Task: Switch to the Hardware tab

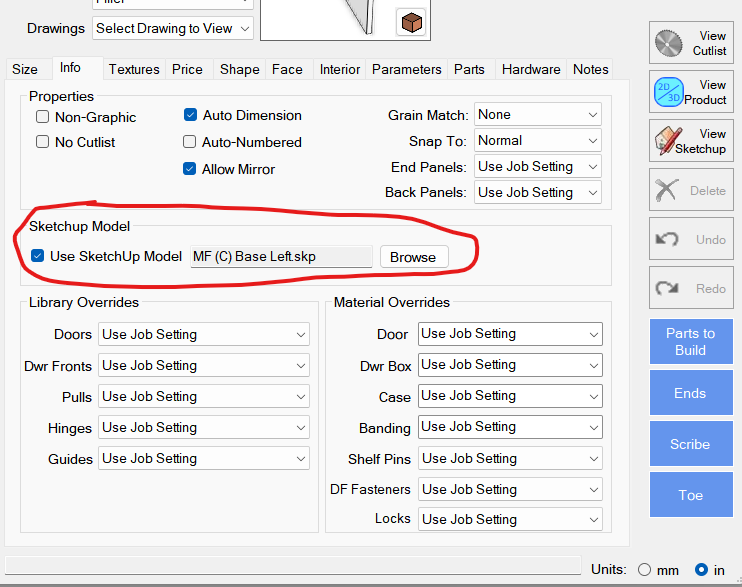Action: tap(531, 69)
